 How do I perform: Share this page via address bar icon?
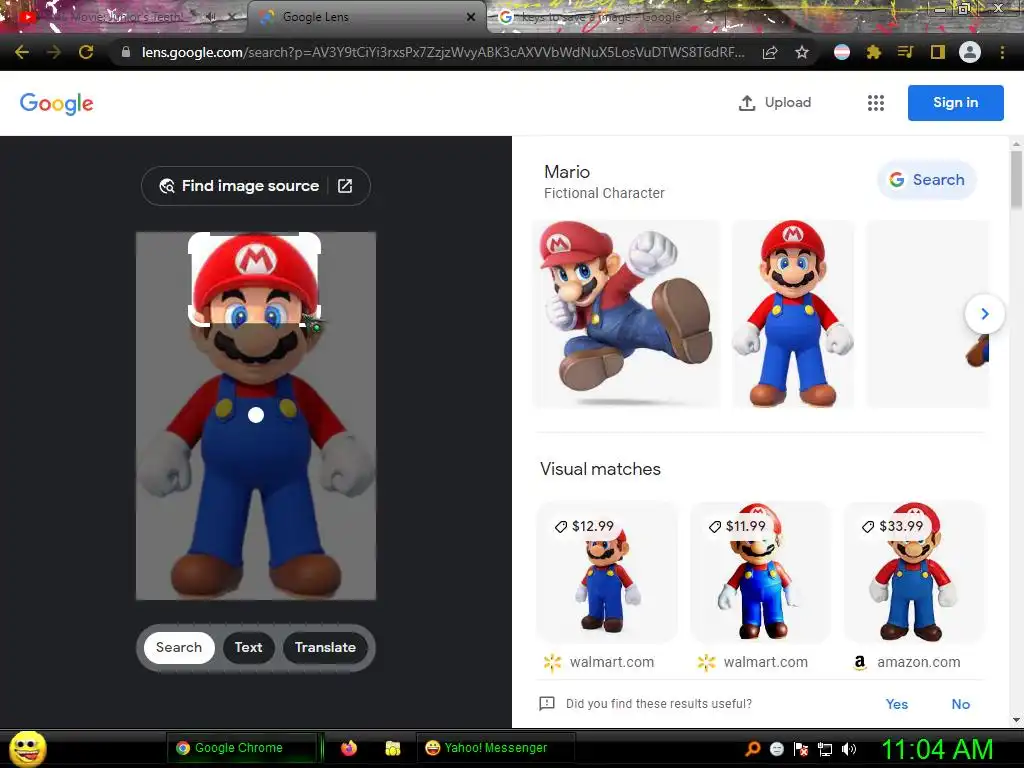point(770,52)
